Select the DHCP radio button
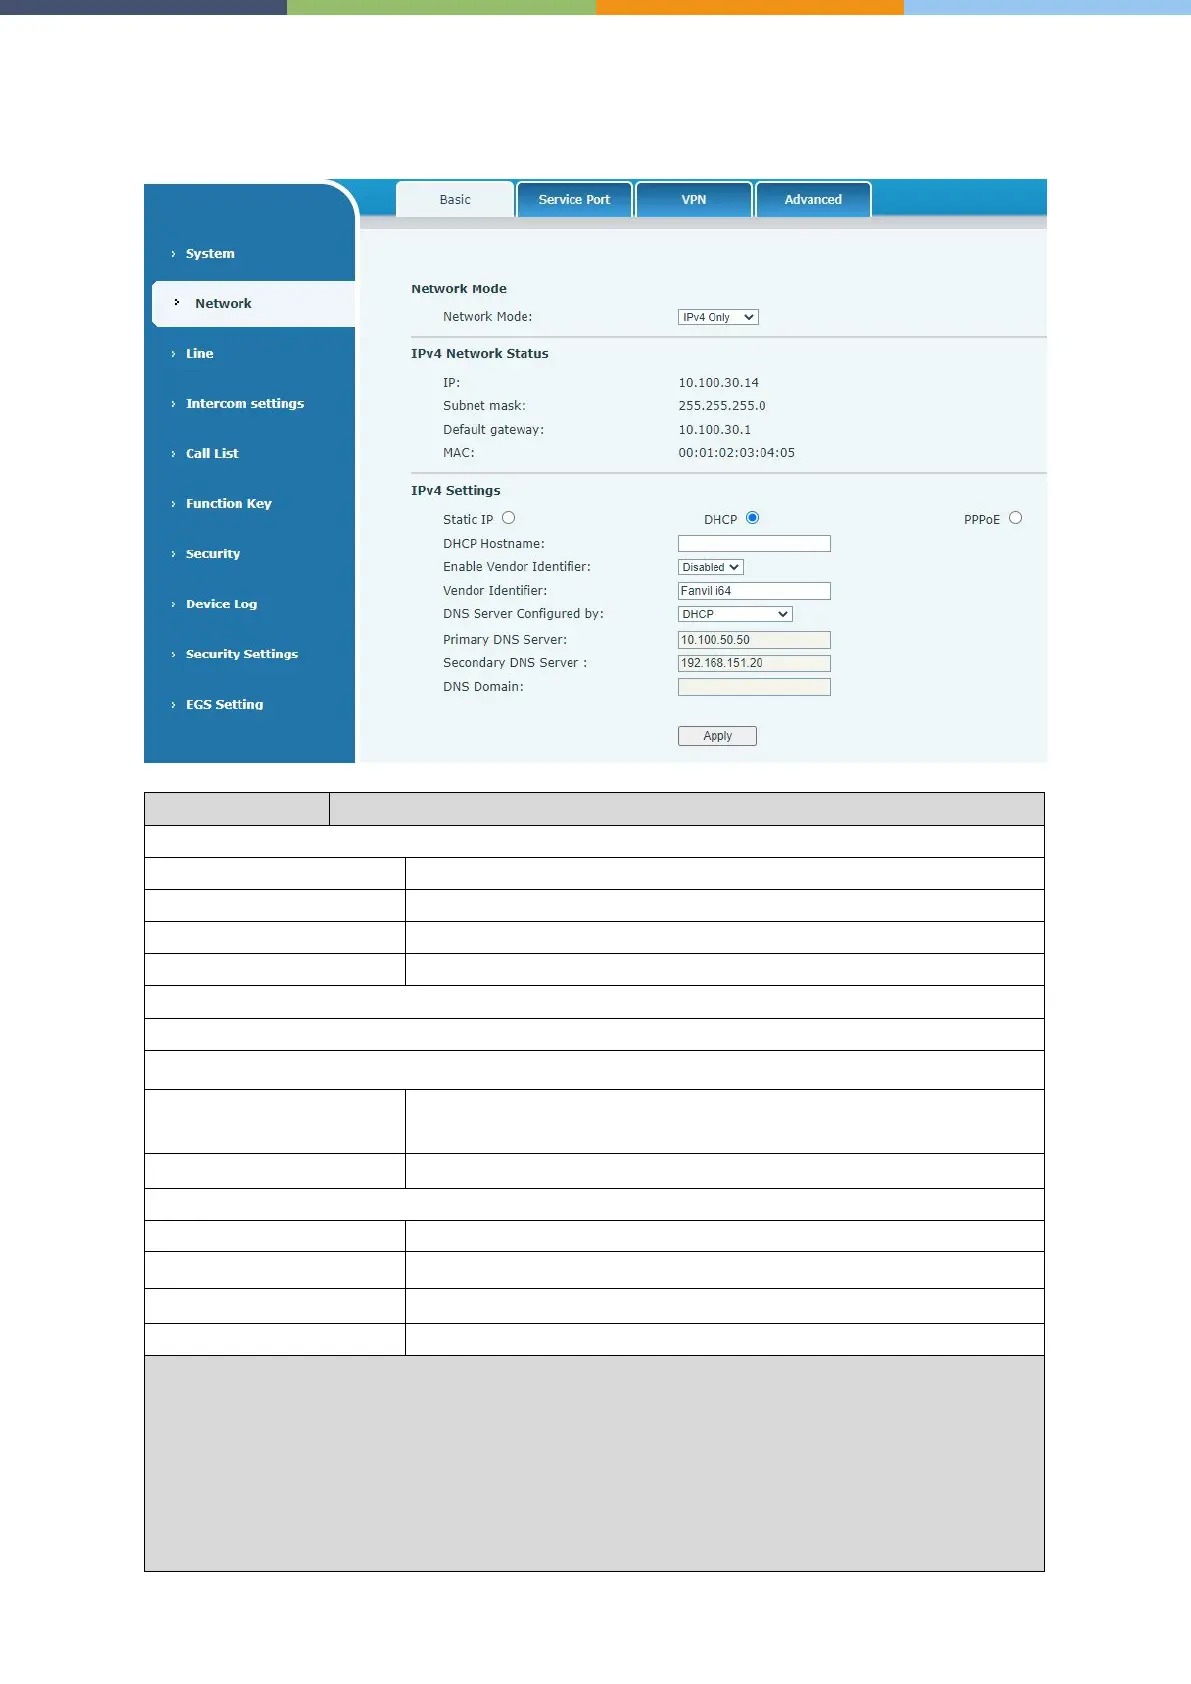The width and height of the screenshot is (1191, 1684). [x=753, y=518]
